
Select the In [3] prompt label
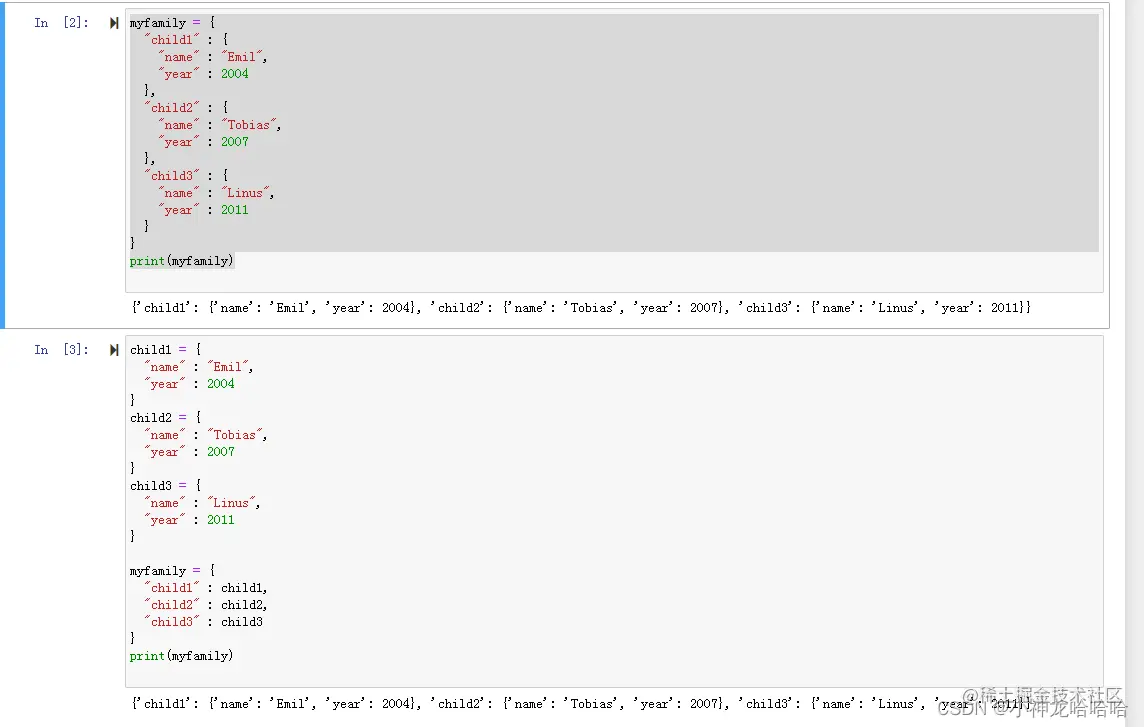61,350
